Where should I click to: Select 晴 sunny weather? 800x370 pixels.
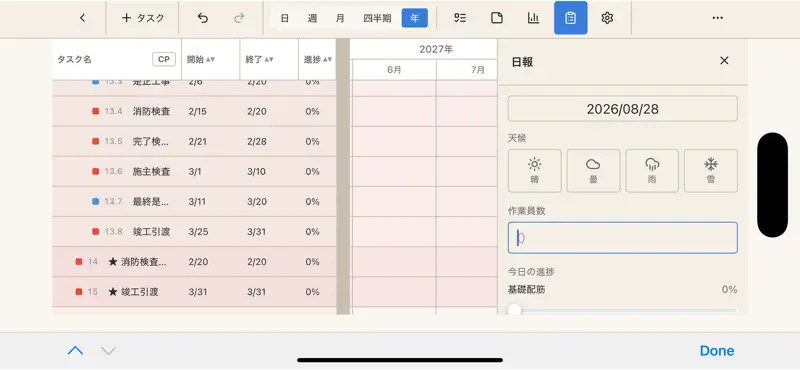[535, 171]
